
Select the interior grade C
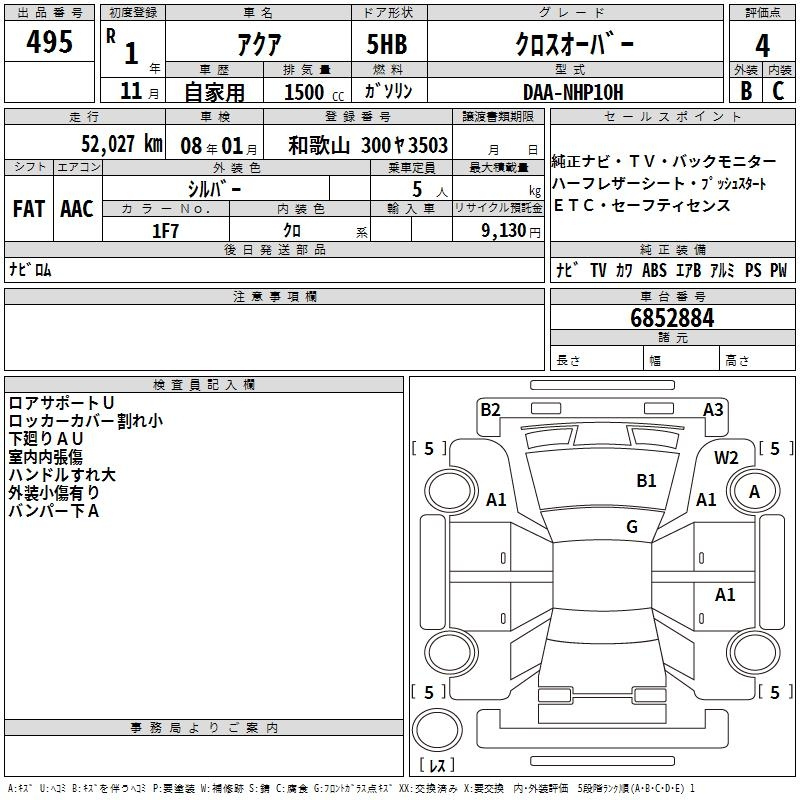(778, 90)
